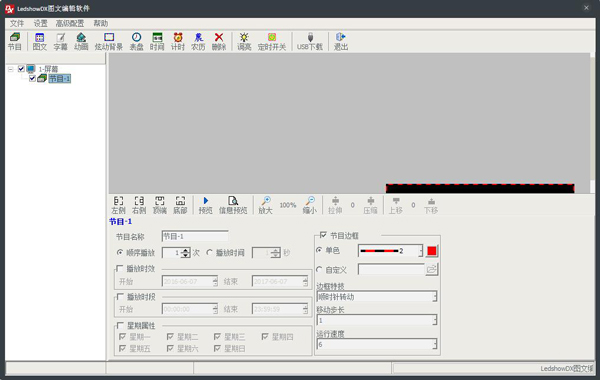This screenshot has width=600, height=380.
Task: Click the 退出 (exit) toolbar icon
Action: pyautogui.click(x=341, y=41)
